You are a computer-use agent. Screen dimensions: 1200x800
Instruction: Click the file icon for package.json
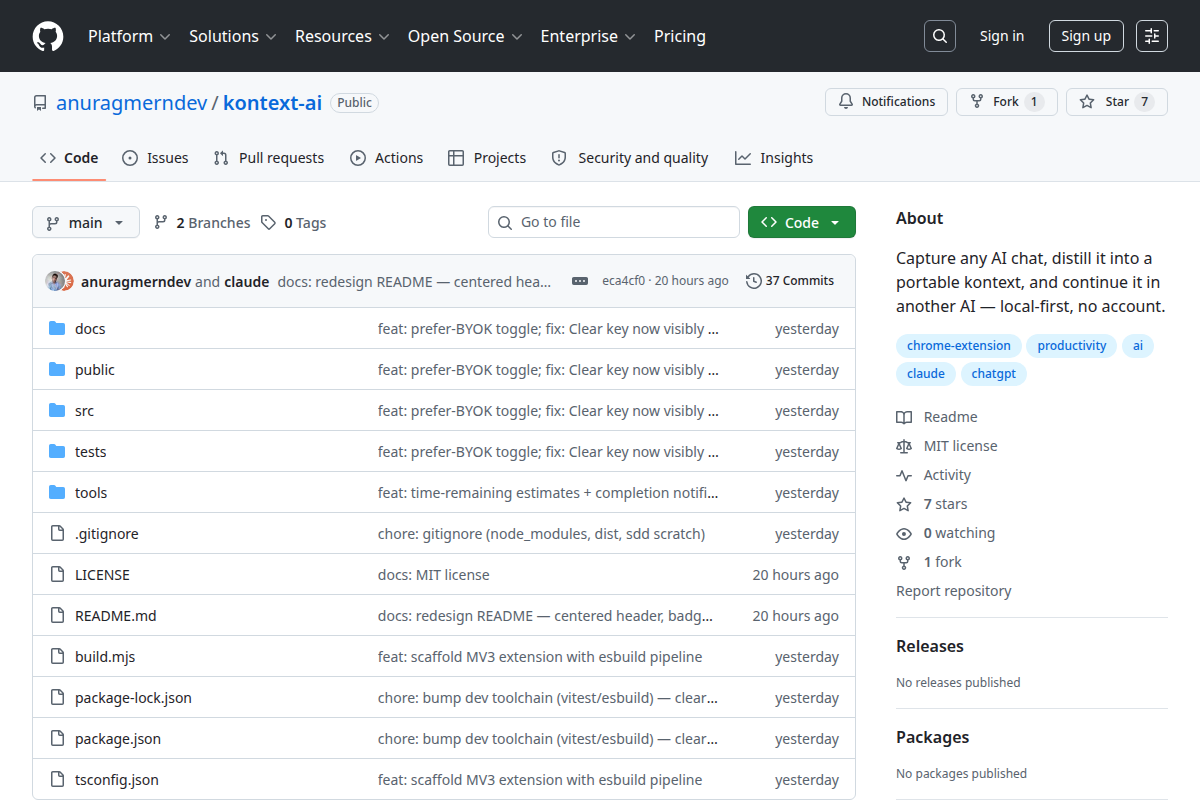click(57, 738)
